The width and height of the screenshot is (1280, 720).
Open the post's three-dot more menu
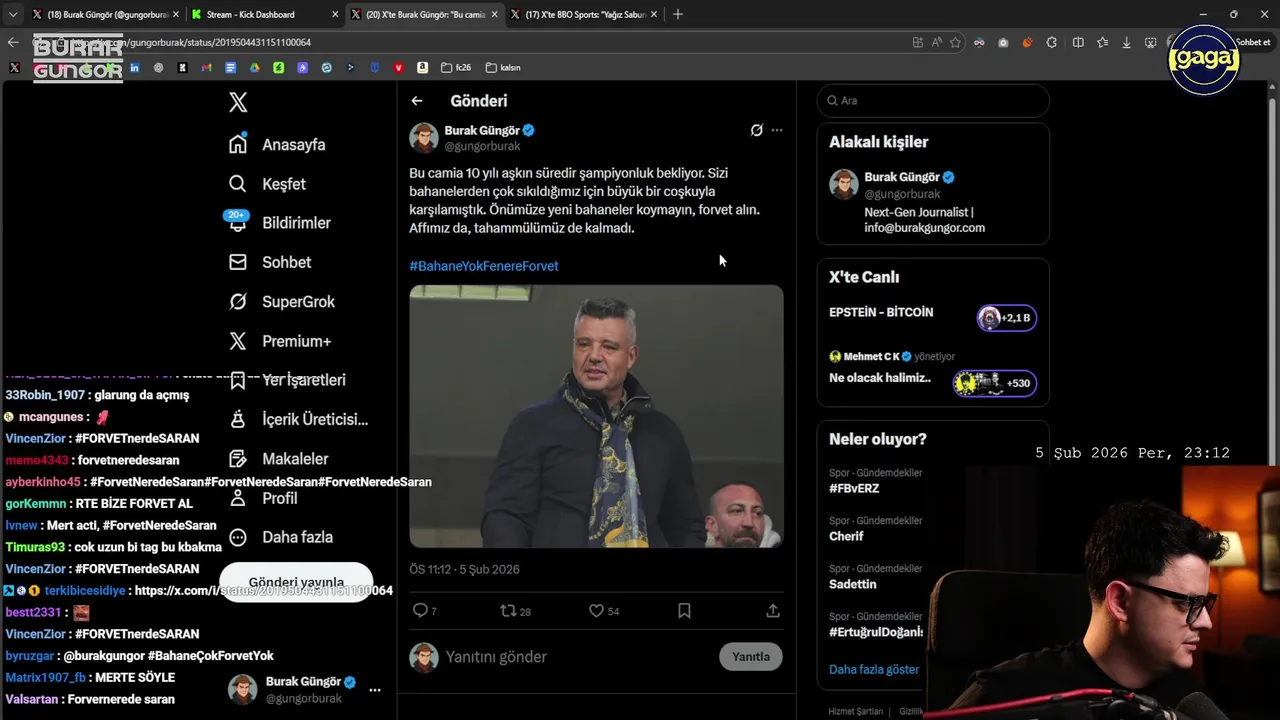pos(777,130)
